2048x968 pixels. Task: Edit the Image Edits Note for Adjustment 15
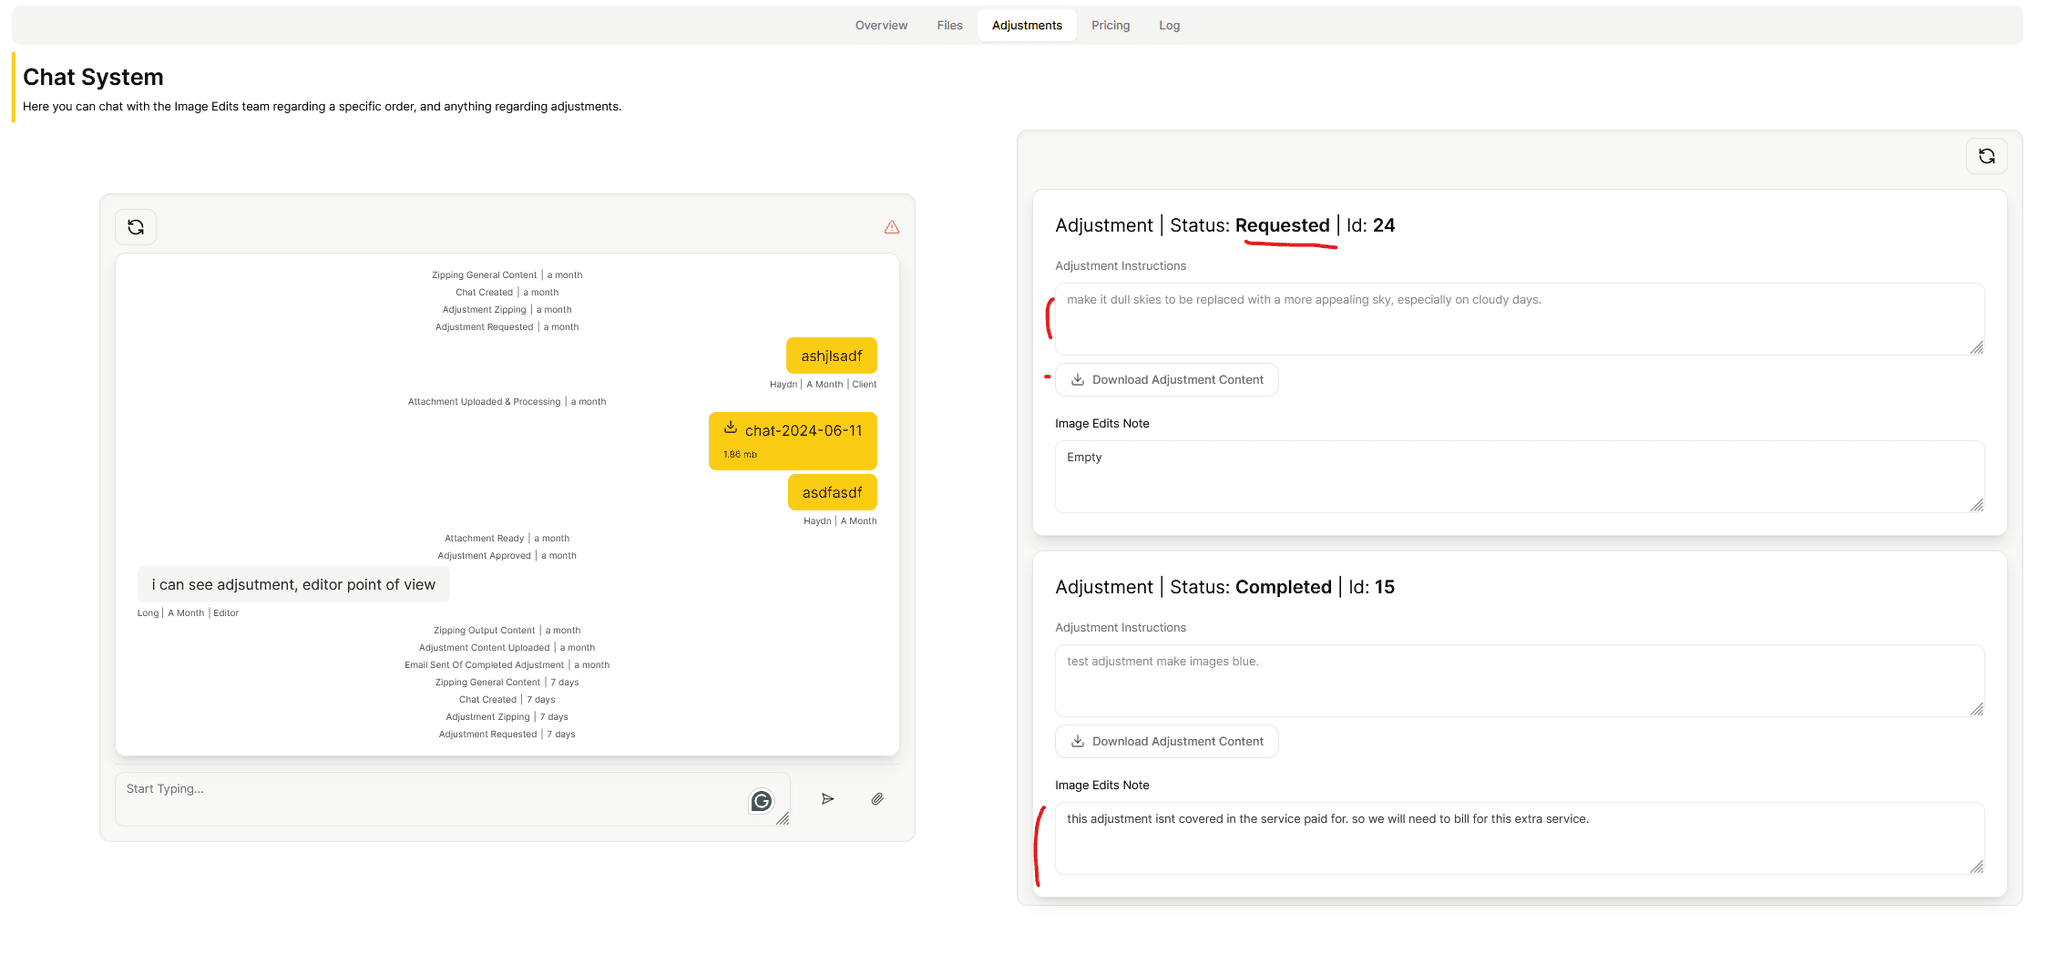pos(1519,838)
